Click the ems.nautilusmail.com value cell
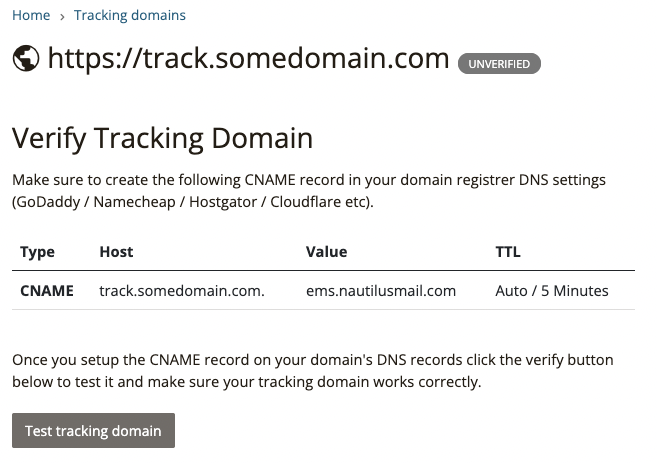 coord(380,291)
